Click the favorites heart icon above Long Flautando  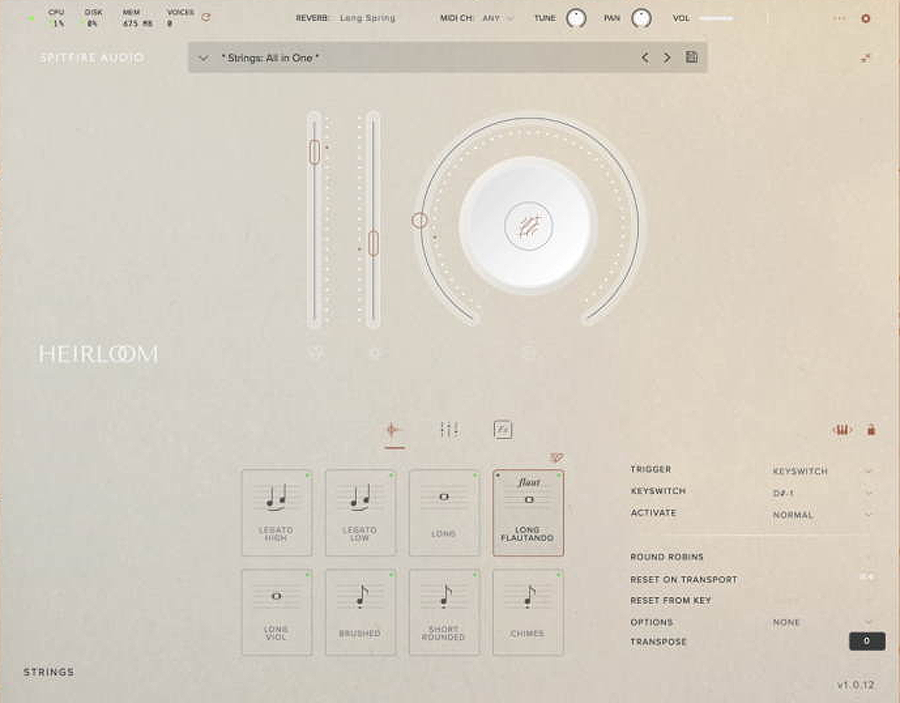point(556,457)
